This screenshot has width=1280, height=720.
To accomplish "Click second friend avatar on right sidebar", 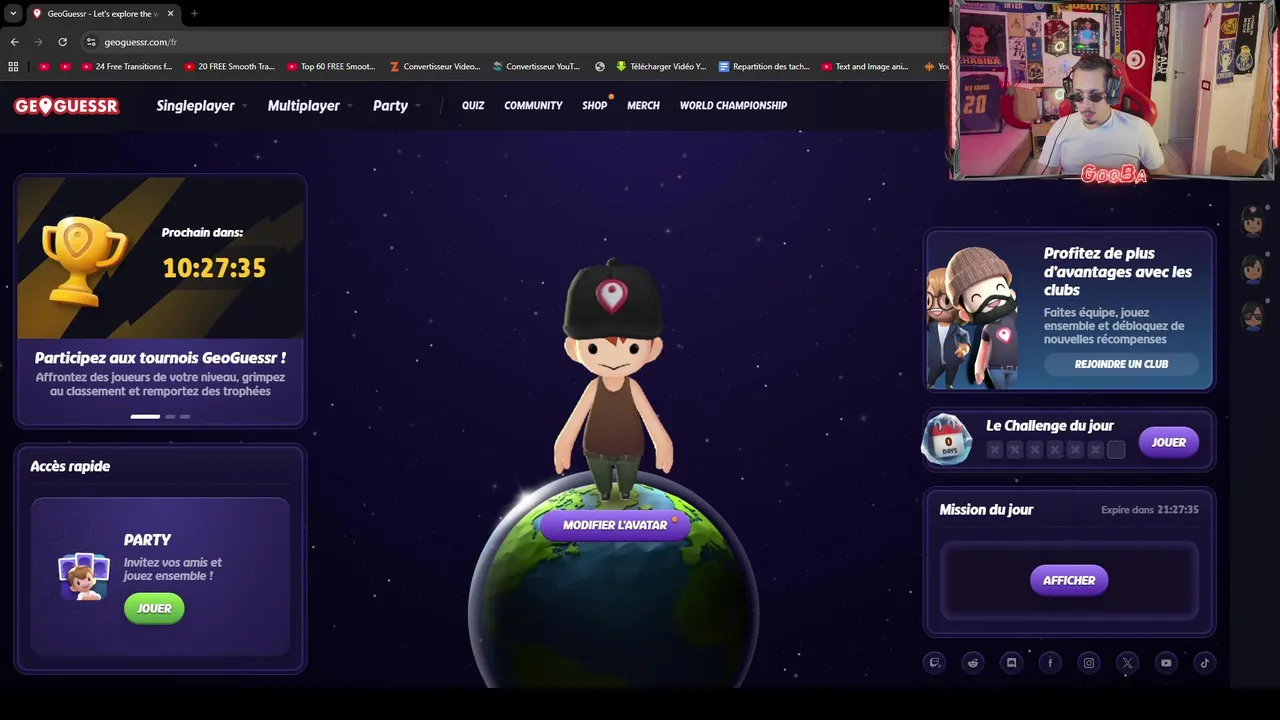I will [x=1253, y=268].
